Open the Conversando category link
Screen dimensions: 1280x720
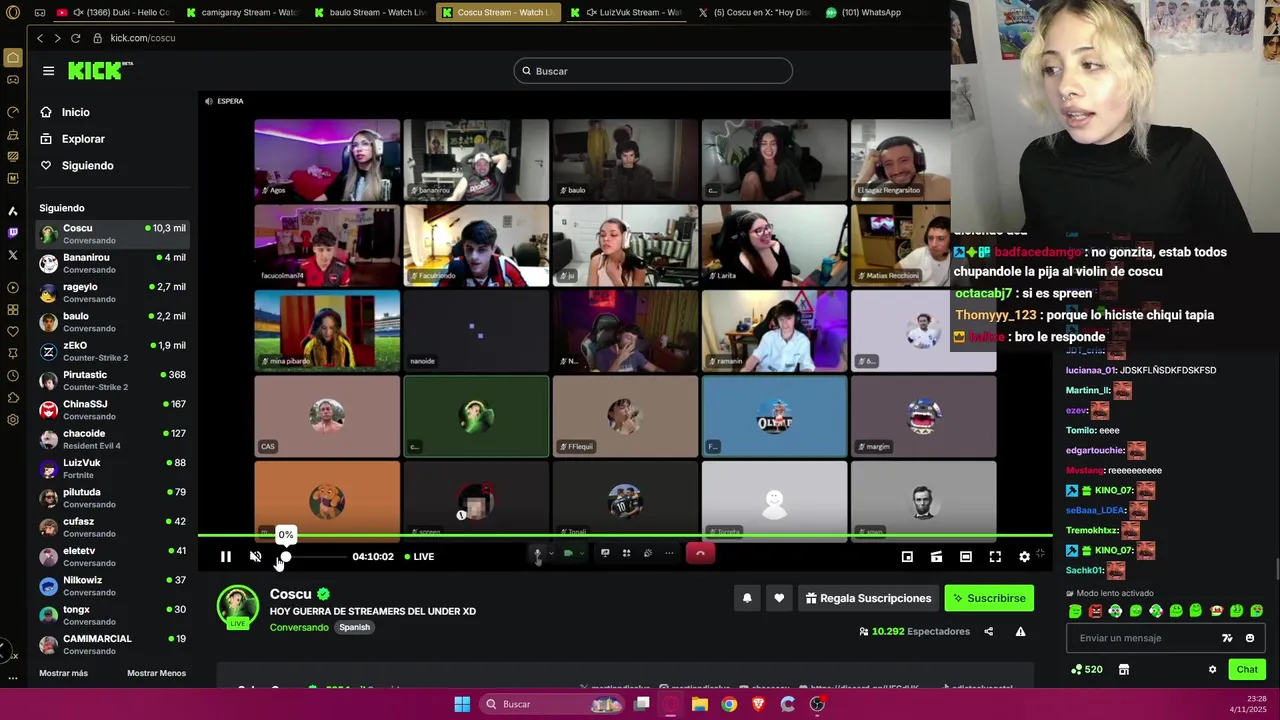(299, 627)
